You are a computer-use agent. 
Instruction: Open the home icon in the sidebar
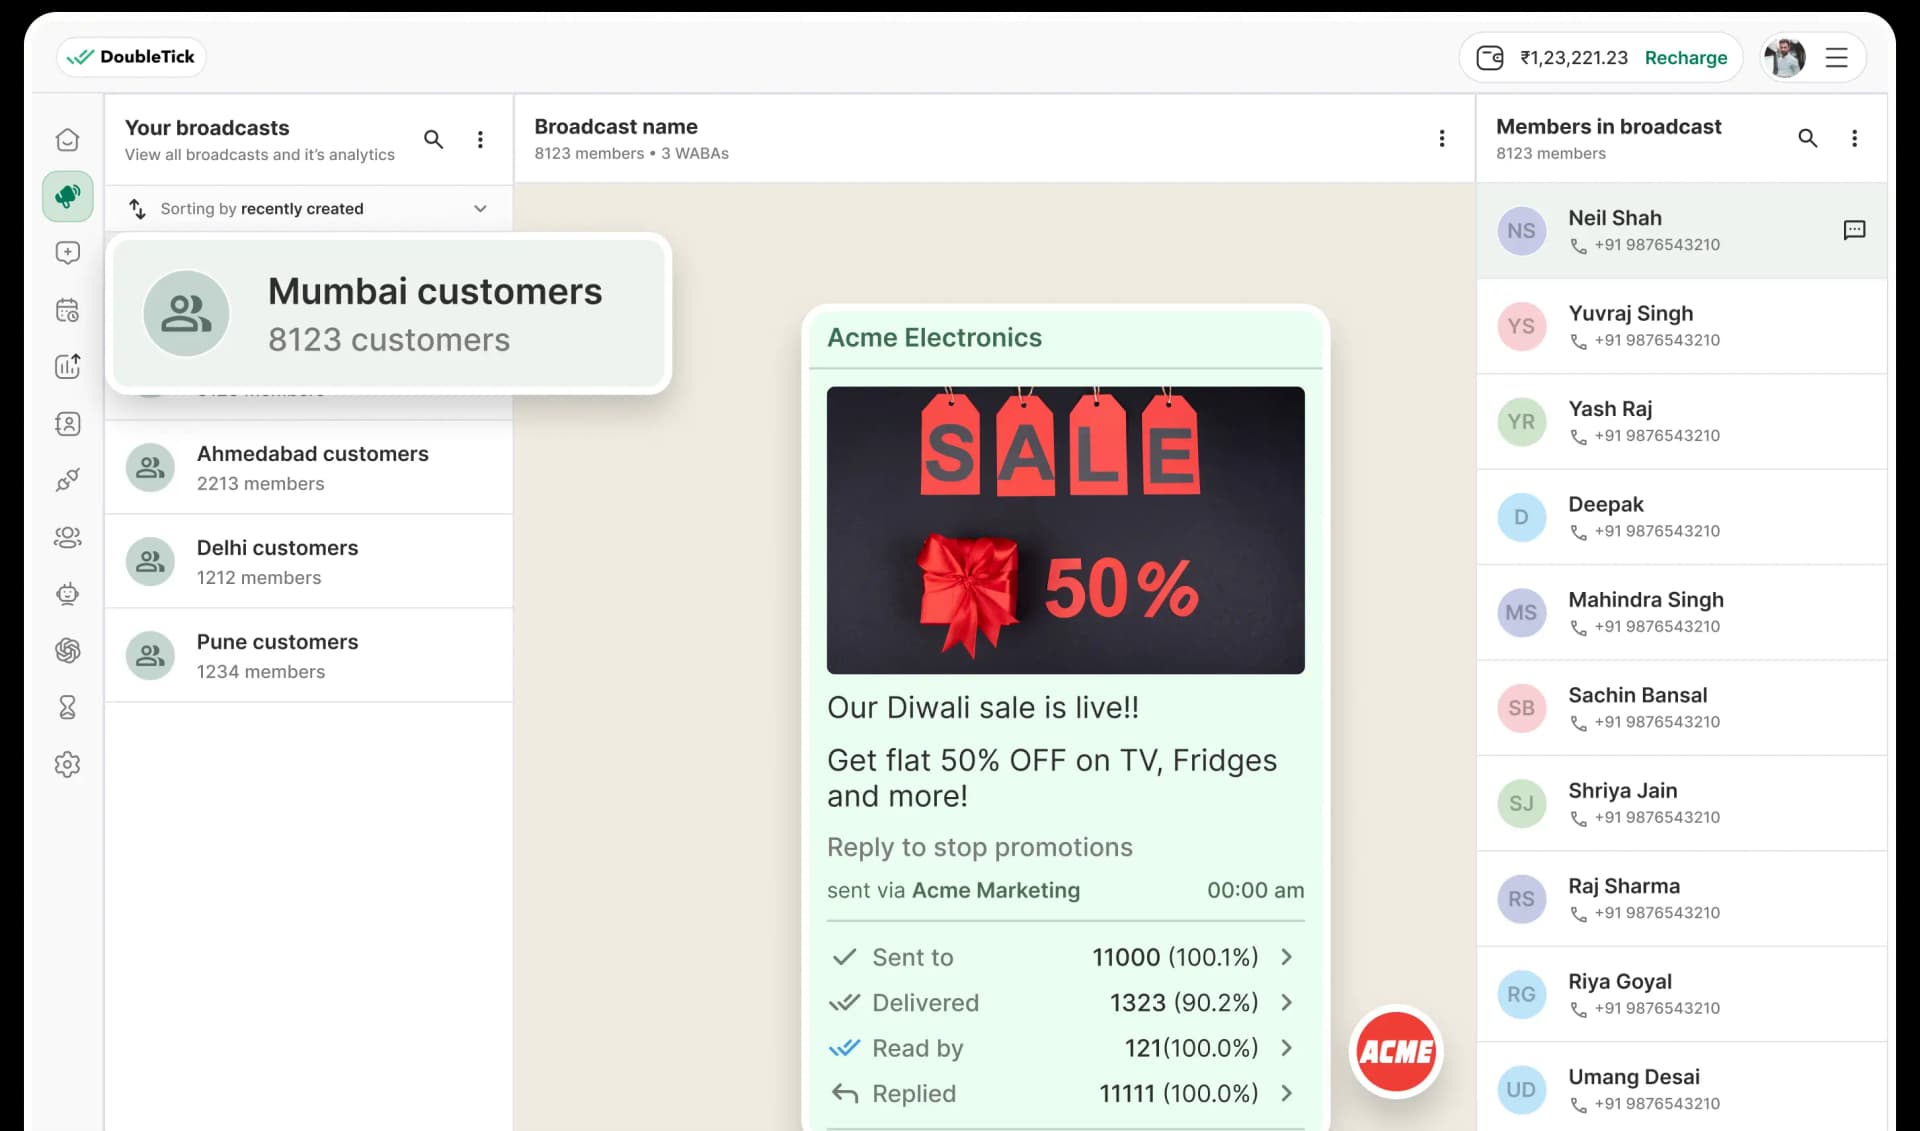[67, 139]
